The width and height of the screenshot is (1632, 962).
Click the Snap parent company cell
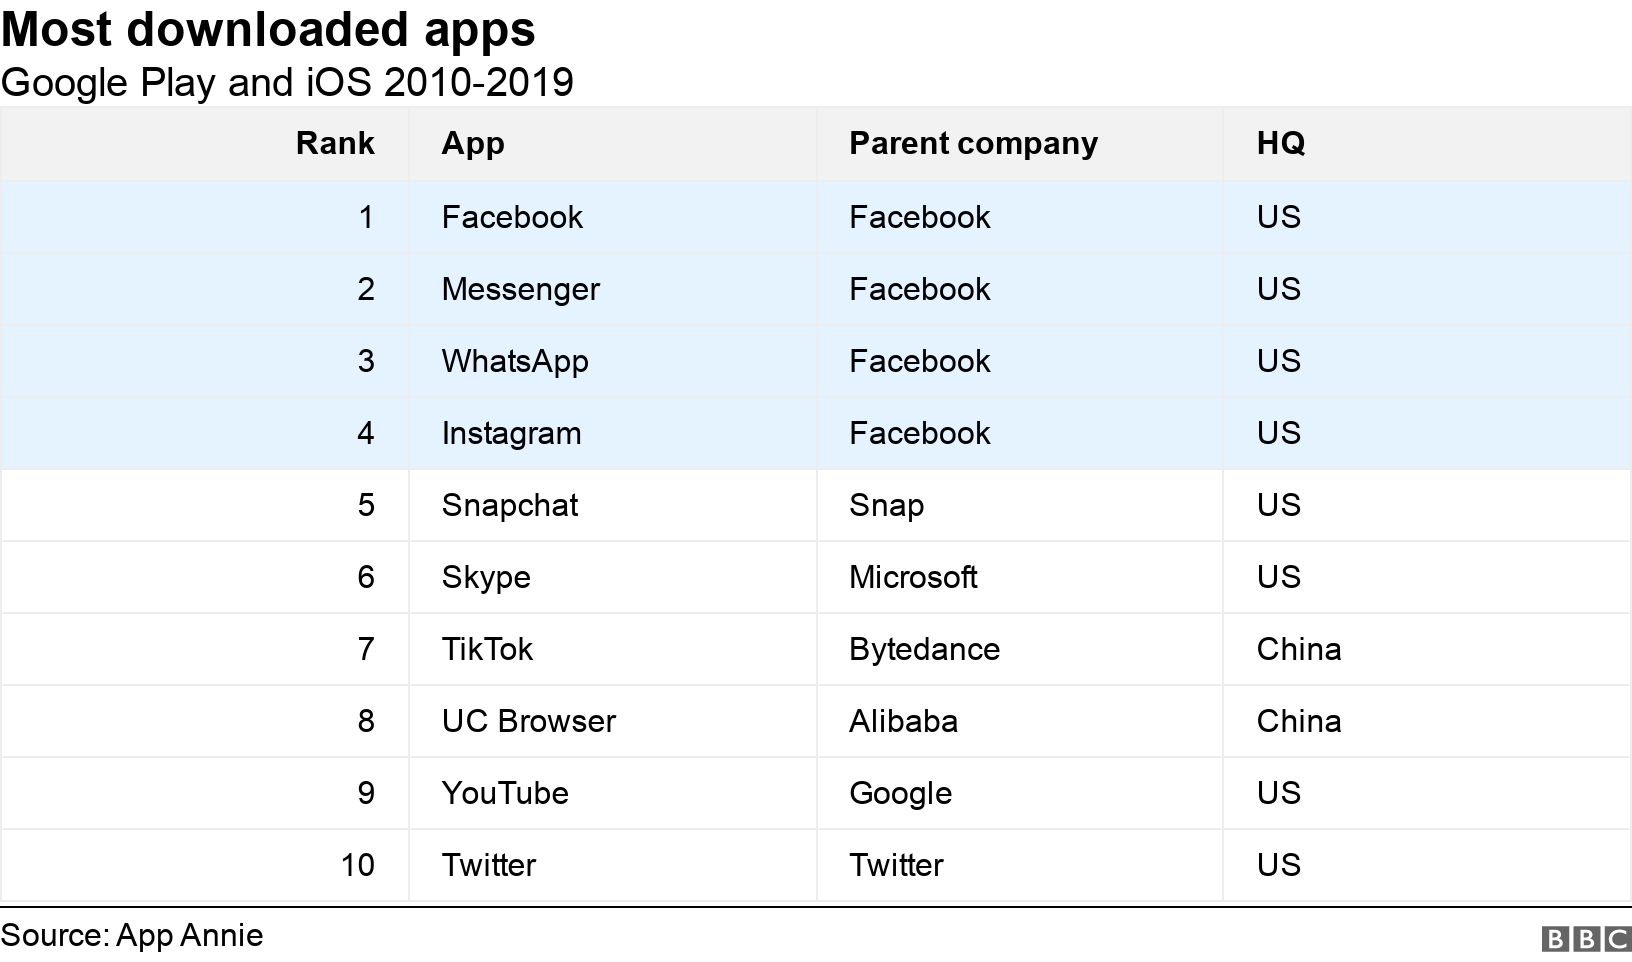pyautogui.click(x=886, y=505)
